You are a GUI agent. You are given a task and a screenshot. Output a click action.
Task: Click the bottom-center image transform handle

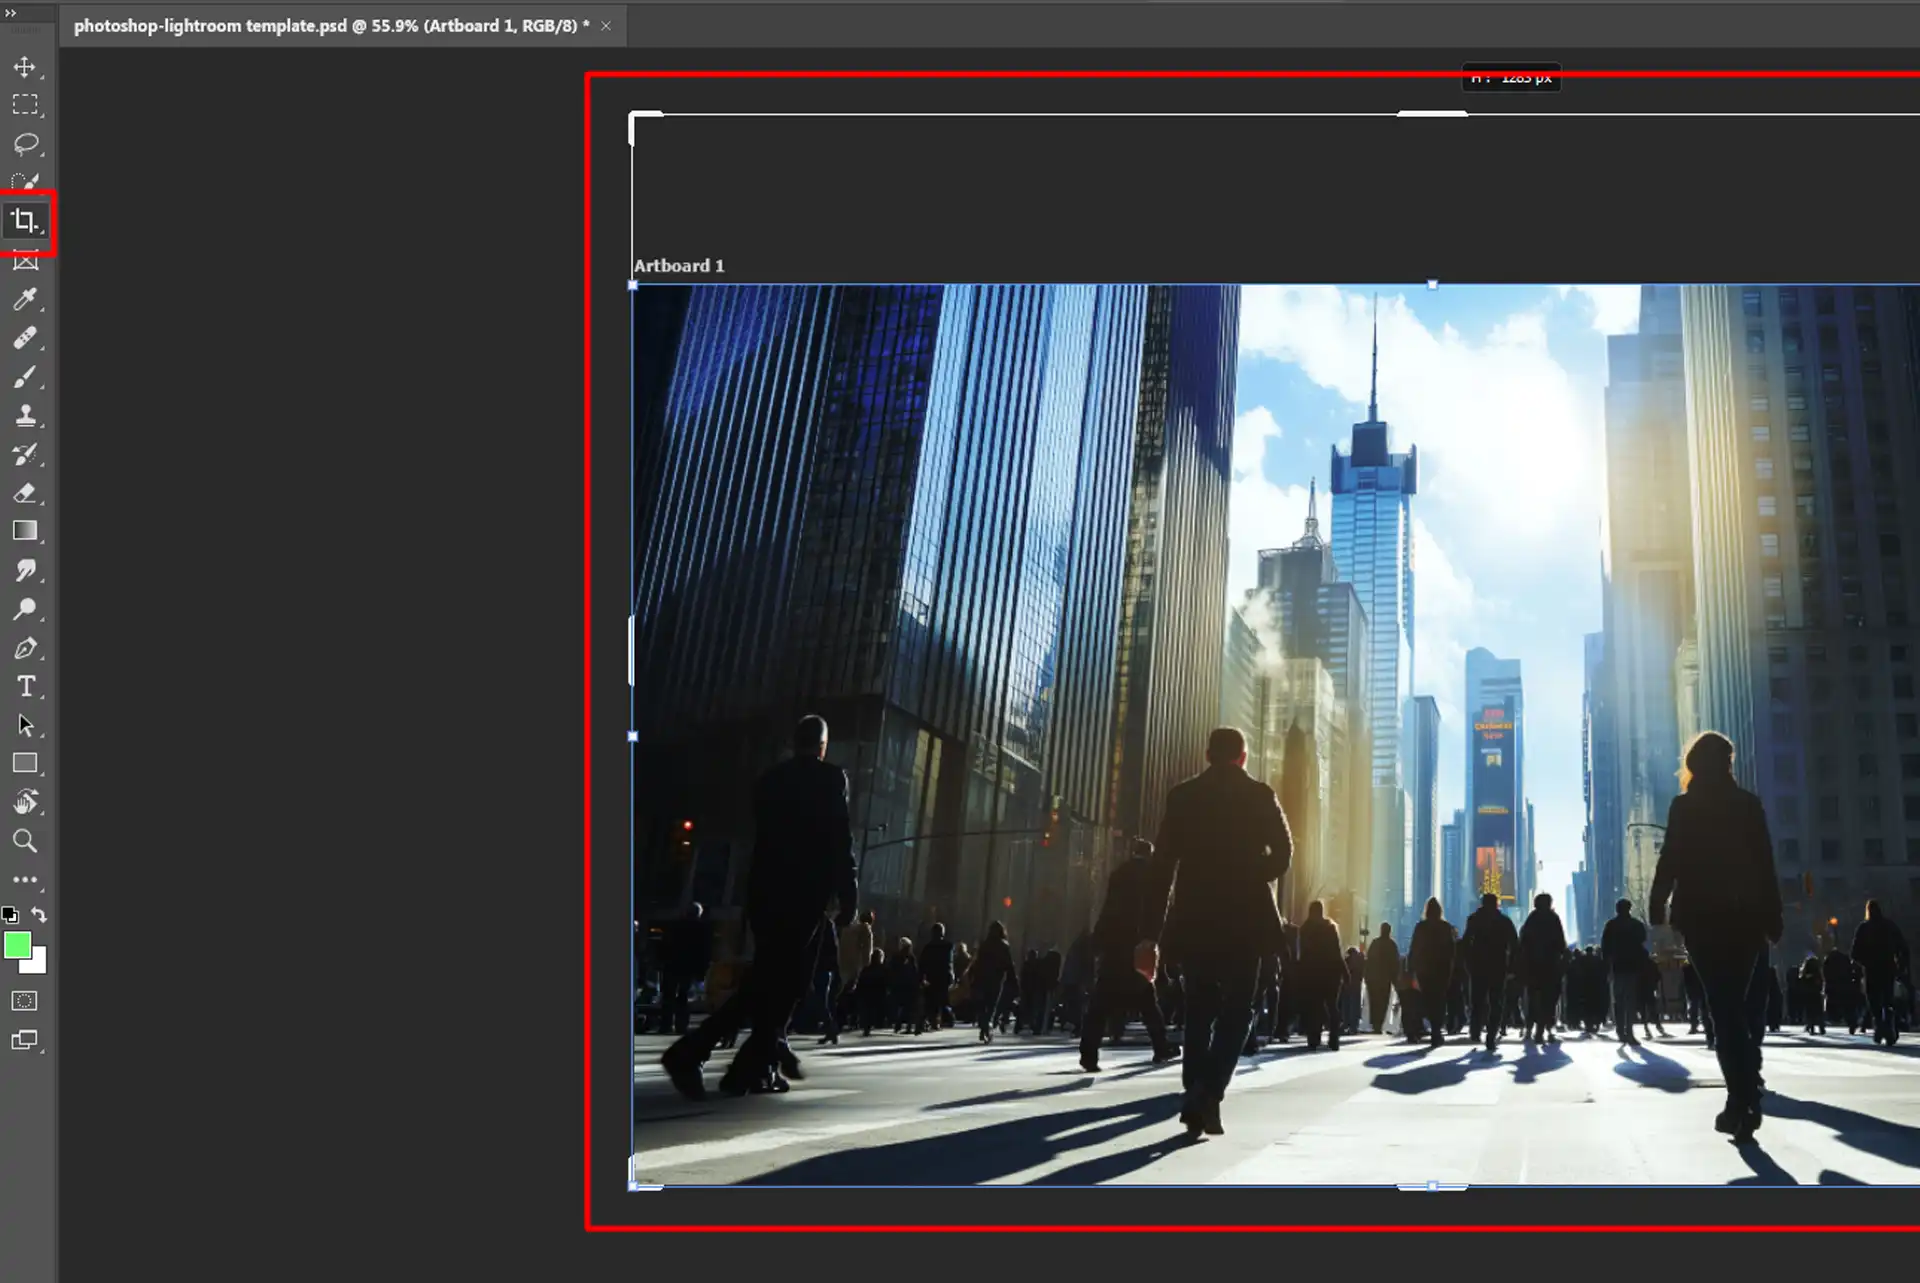(x=1432, y=1186)
